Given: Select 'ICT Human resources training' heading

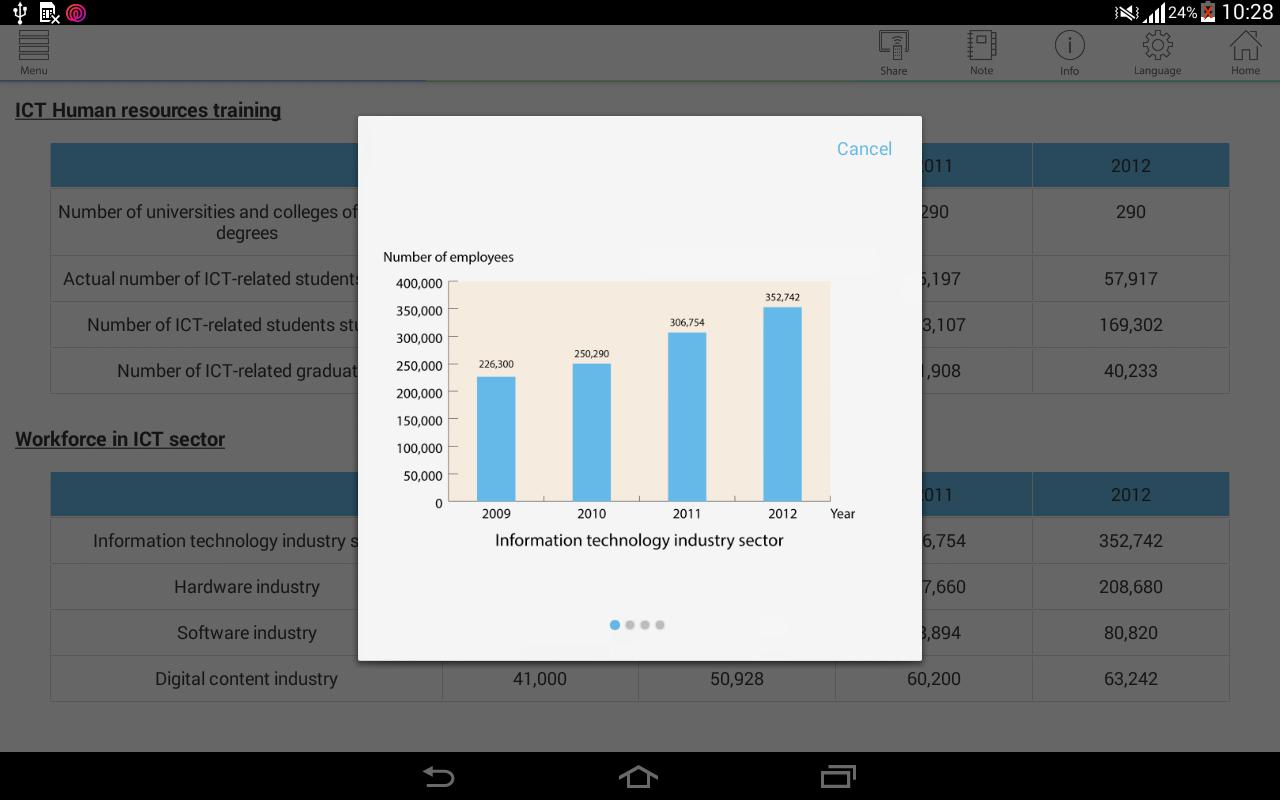Looking at the screenshot, I should coord(148,111).
